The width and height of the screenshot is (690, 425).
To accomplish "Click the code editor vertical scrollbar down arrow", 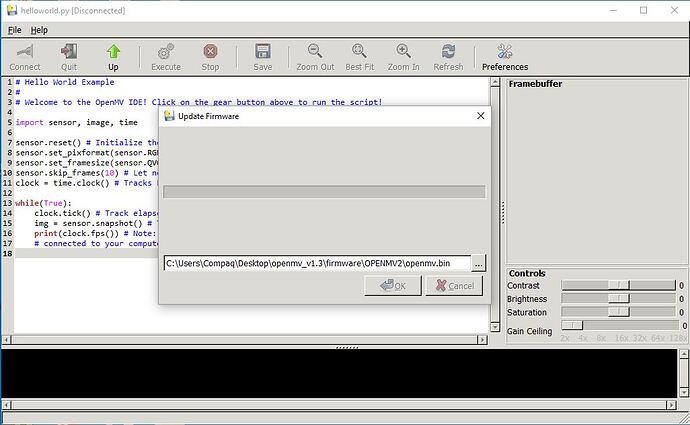I will [x=495, y=327].
